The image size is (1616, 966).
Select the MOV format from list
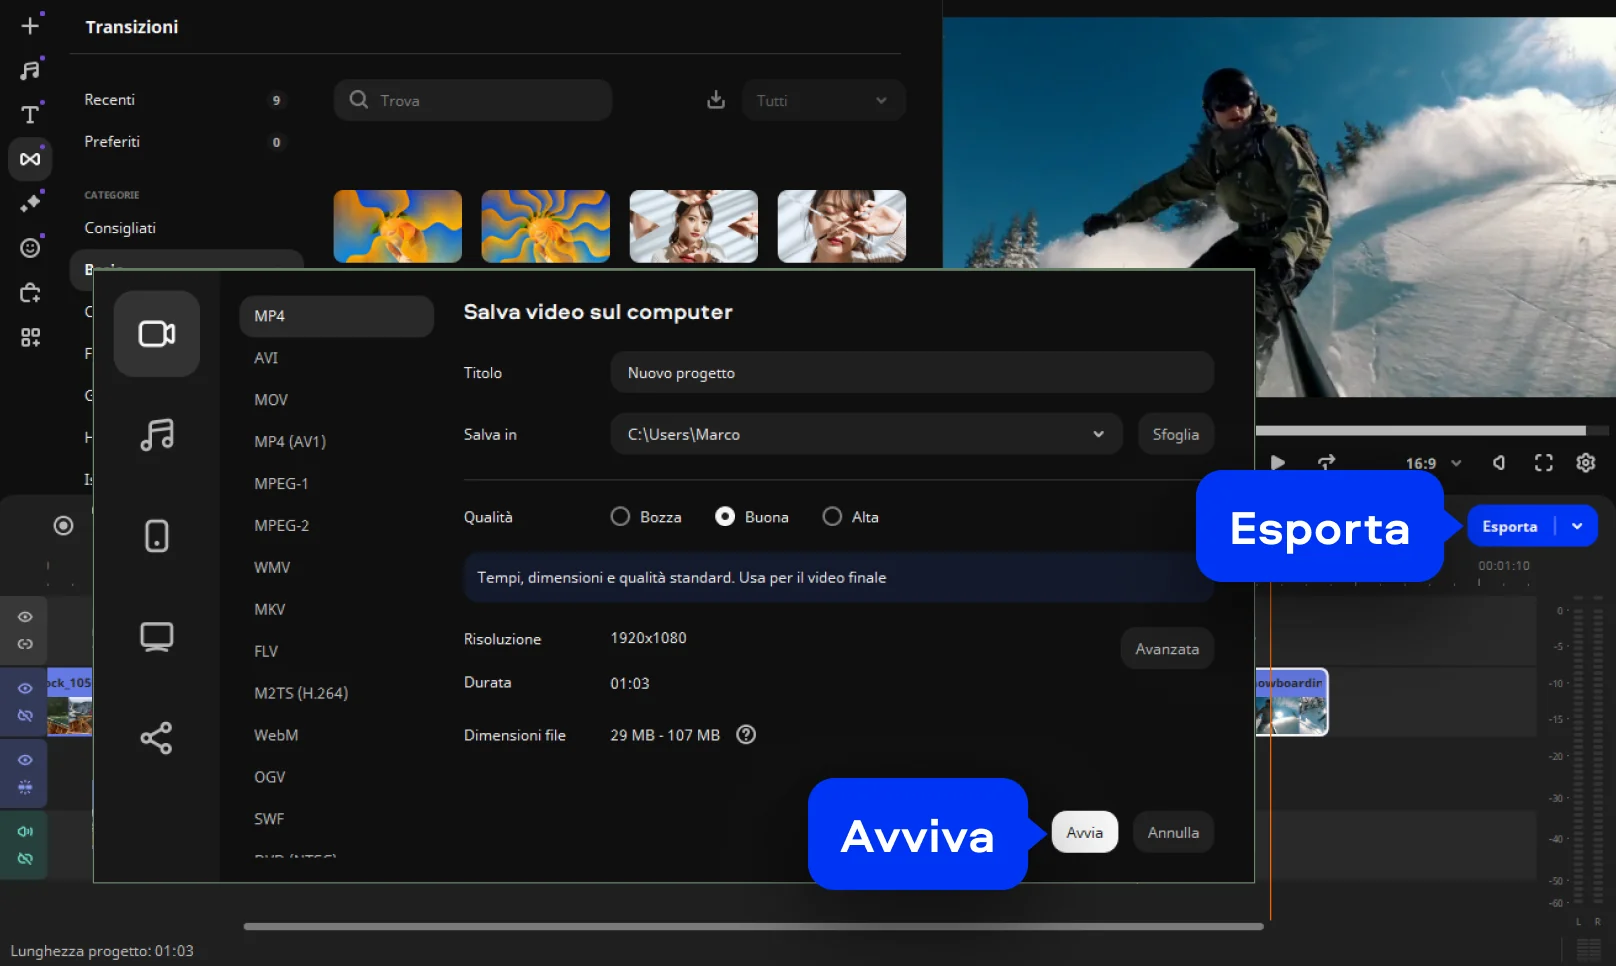pos(271,400)
